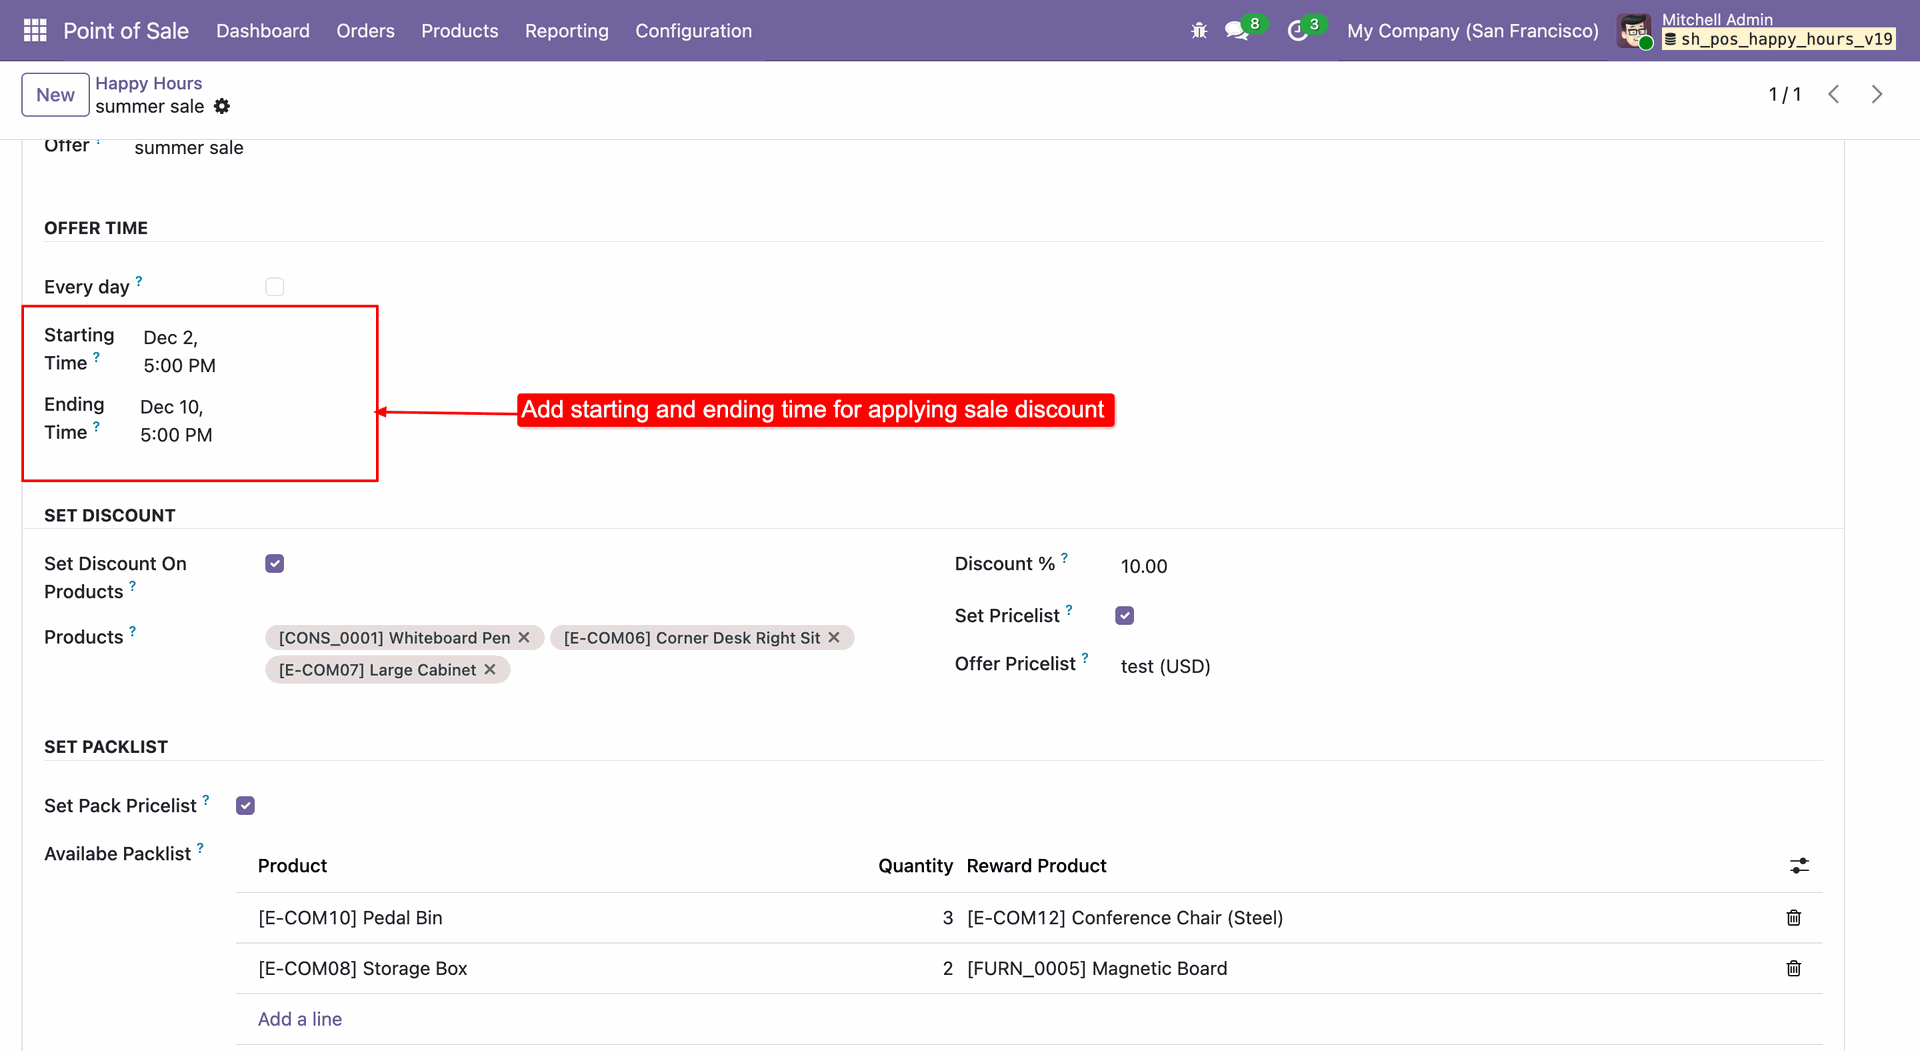1920x1051 pixels.
Task: Remove the Large Cabinet product tag
Action: (x=490, y=669)
